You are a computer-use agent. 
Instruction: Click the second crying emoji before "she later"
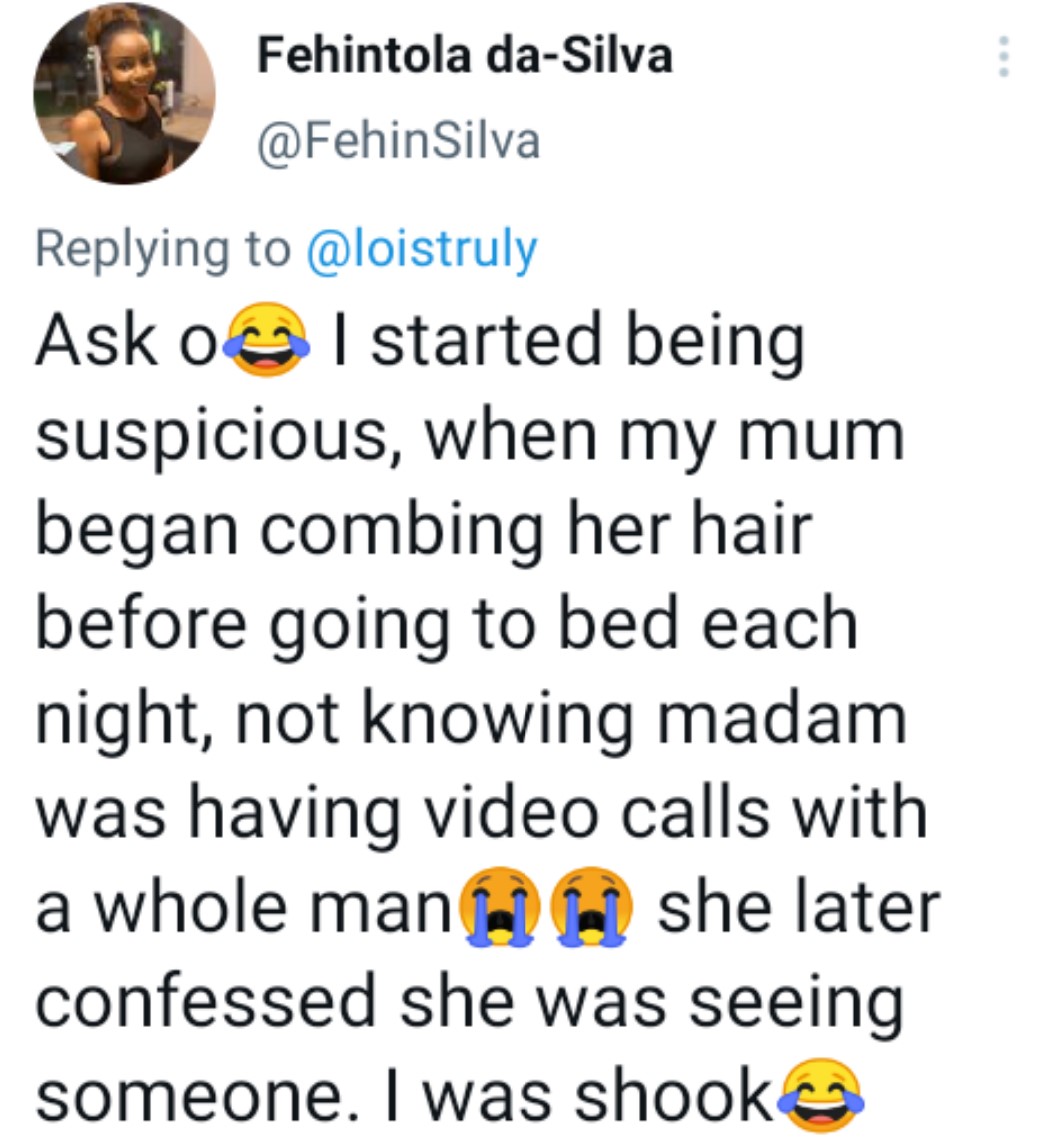pos(594,906)
